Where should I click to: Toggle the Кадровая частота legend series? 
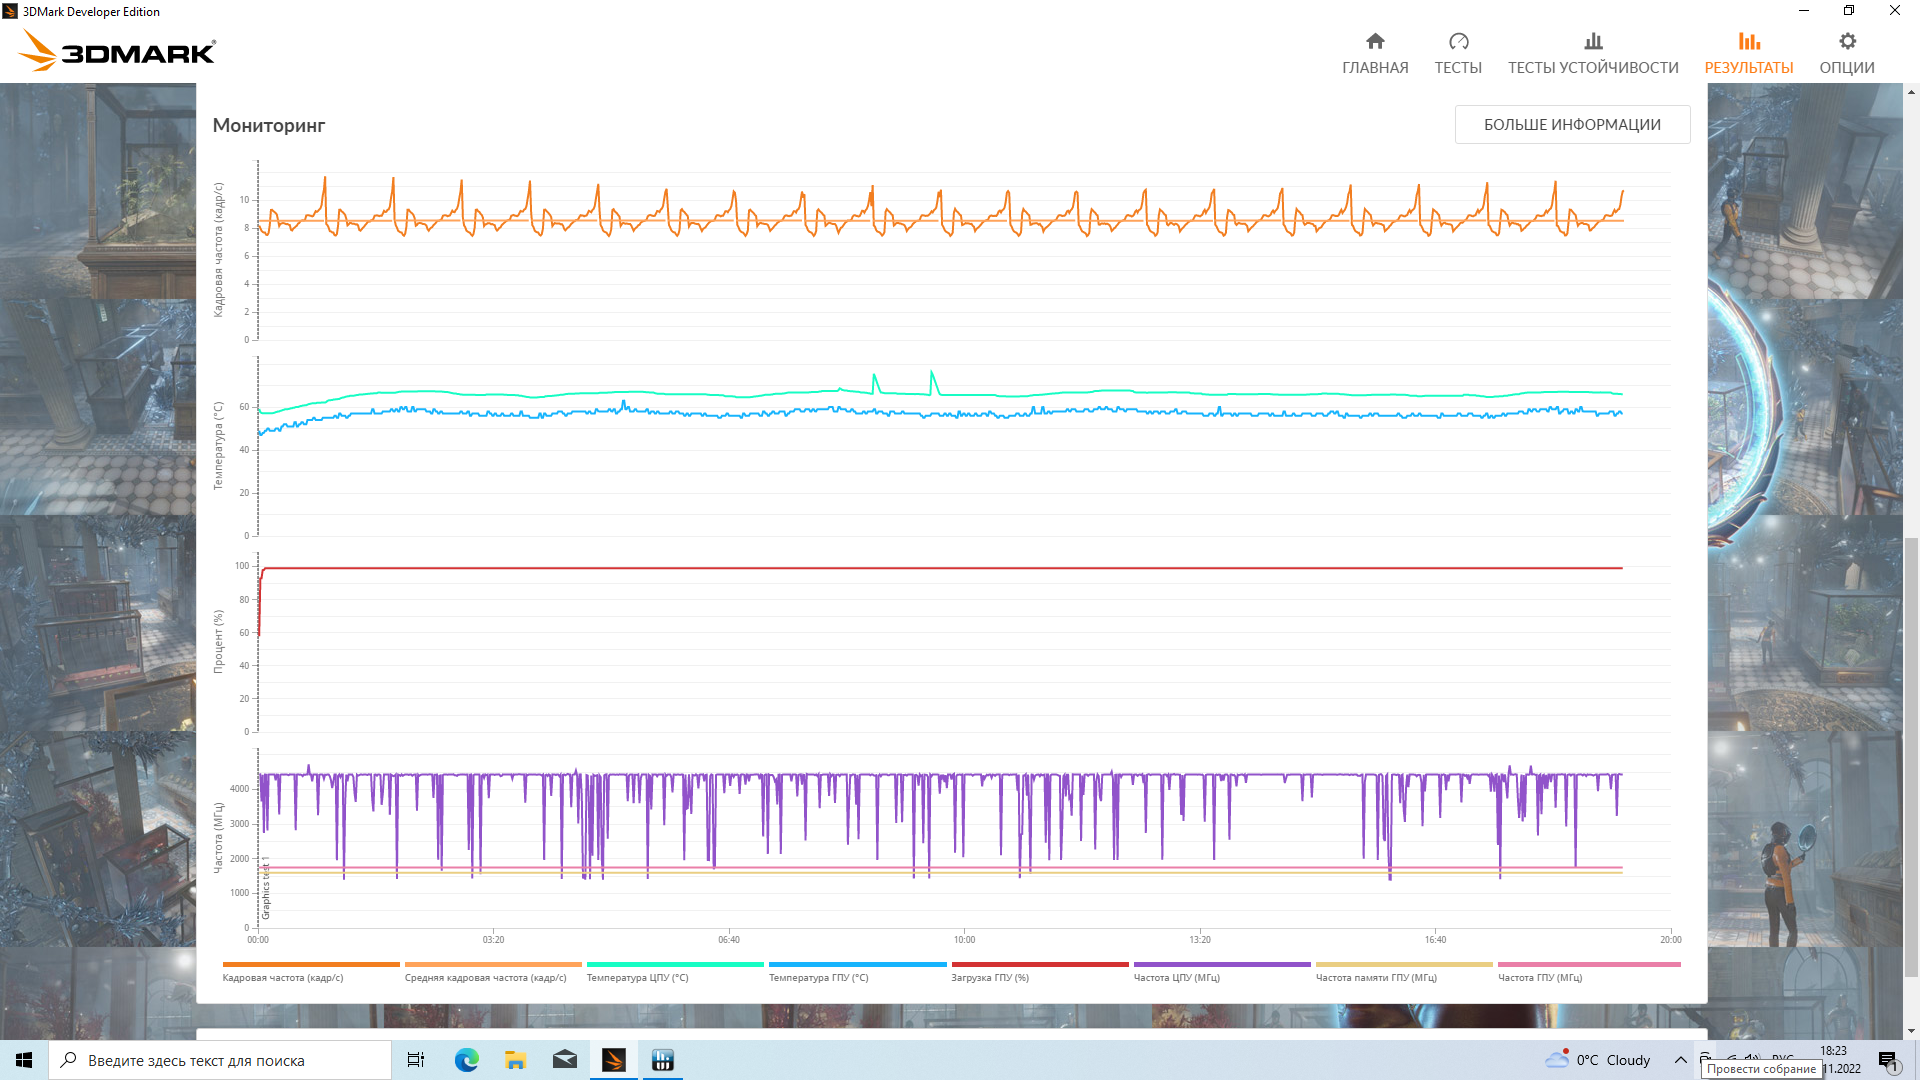coord(283,977)
